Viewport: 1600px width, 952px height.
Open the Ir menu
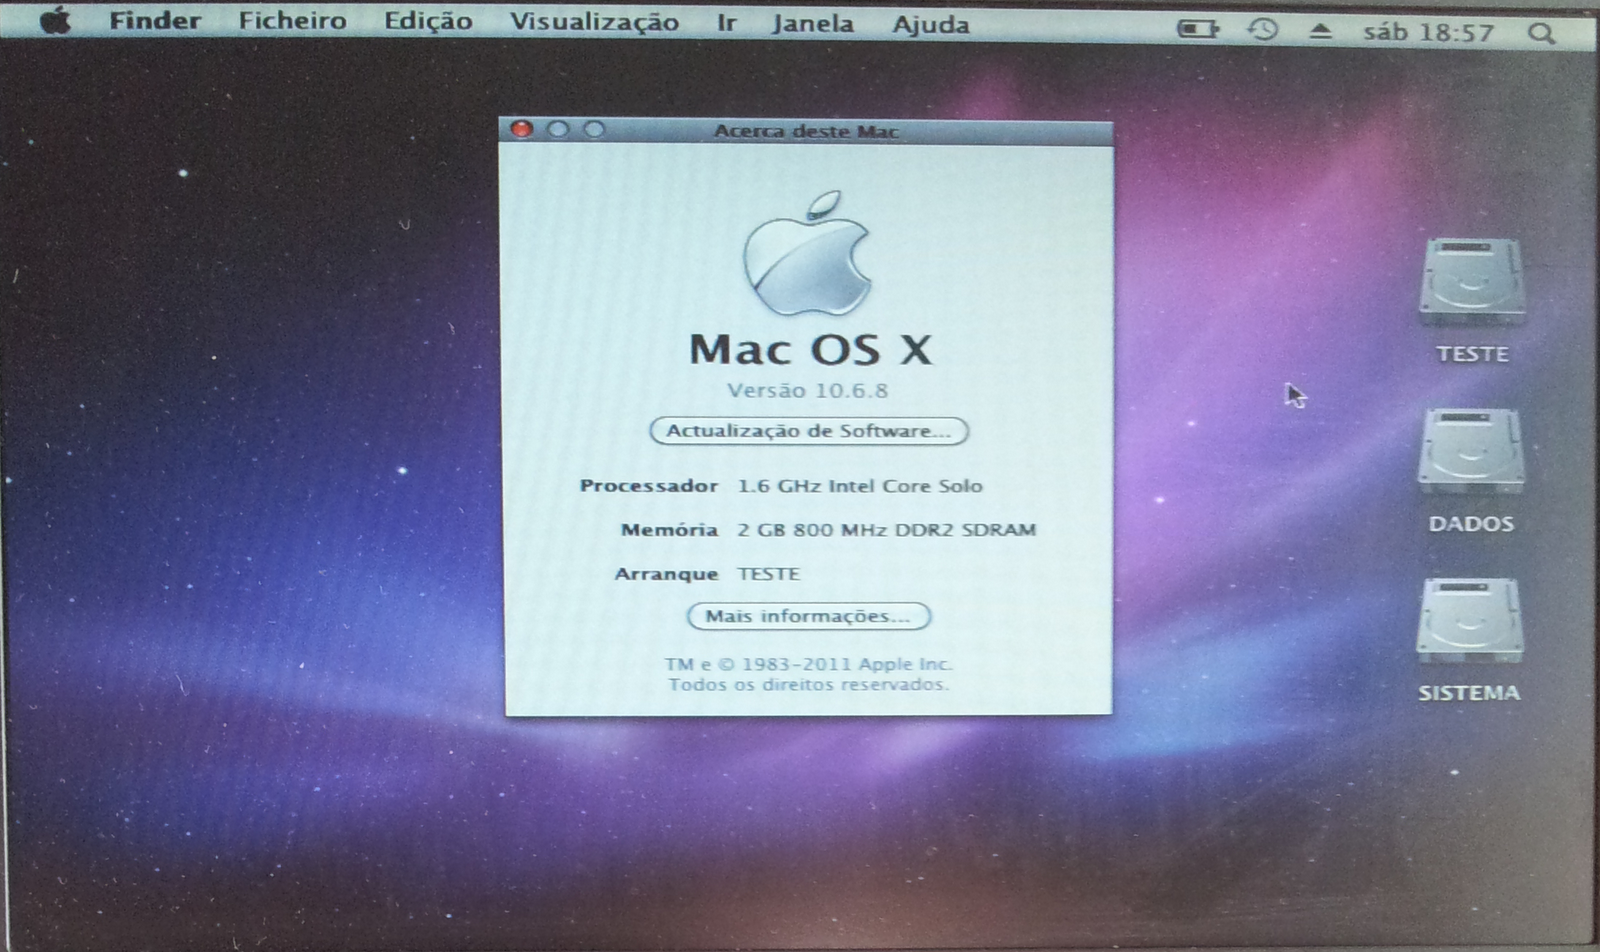tap(727, 23)
